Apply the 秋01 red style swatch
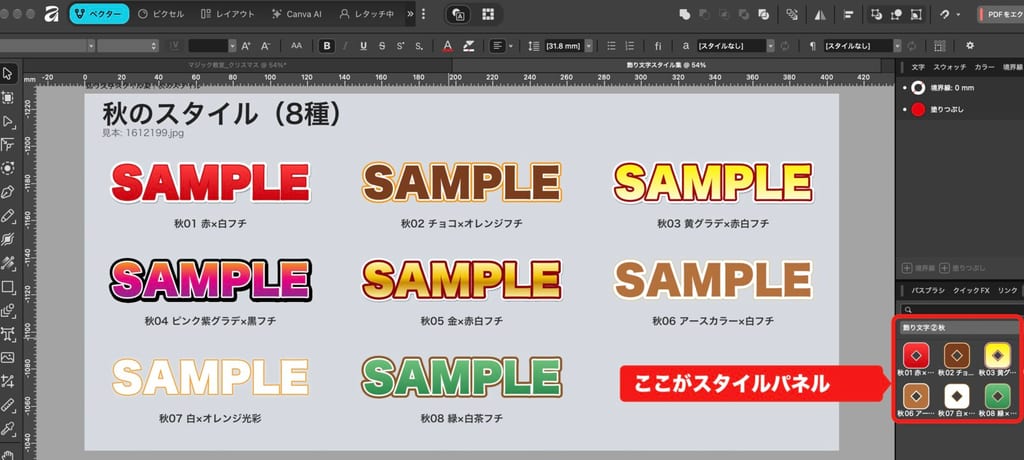Screen dimensions: 1024x460 916,355
